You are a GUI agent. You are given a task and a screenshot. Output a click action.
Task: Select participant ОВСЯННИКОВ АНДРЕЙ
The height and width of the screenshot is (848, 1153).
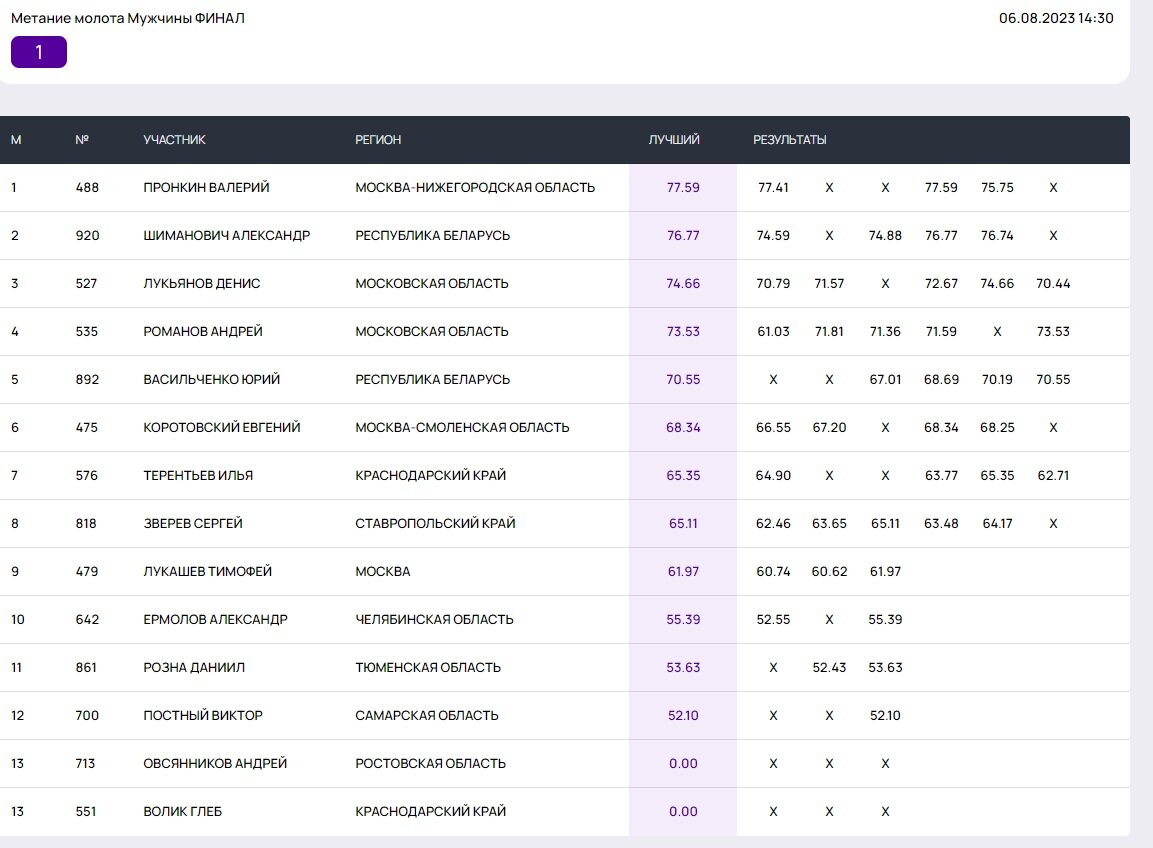(215, 763)
